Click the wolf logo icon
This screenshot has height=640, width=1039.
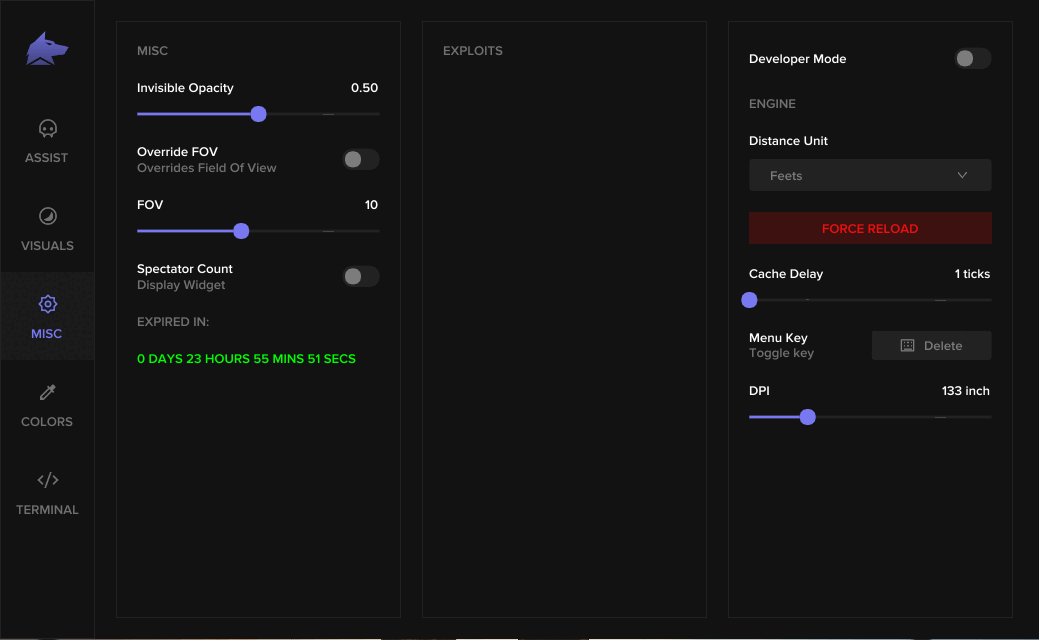click(47, 49)
